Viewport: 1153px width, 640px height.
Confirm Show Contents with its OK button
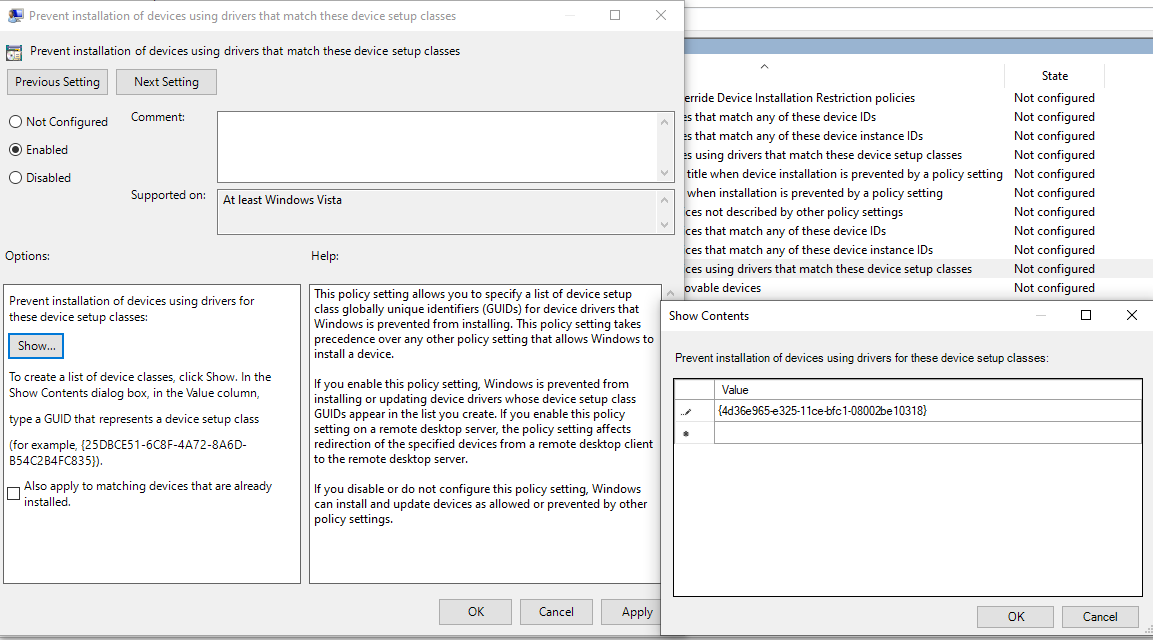point(1015,616)
